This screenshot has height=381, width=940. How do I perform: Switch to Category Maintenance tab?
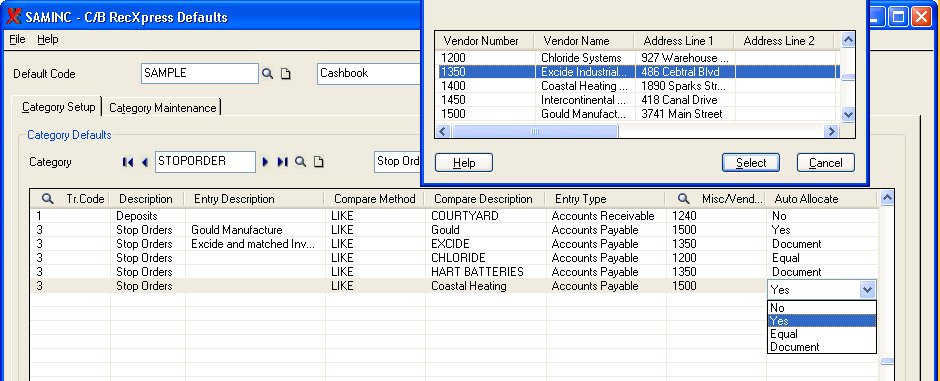click(x=162, y=108)
